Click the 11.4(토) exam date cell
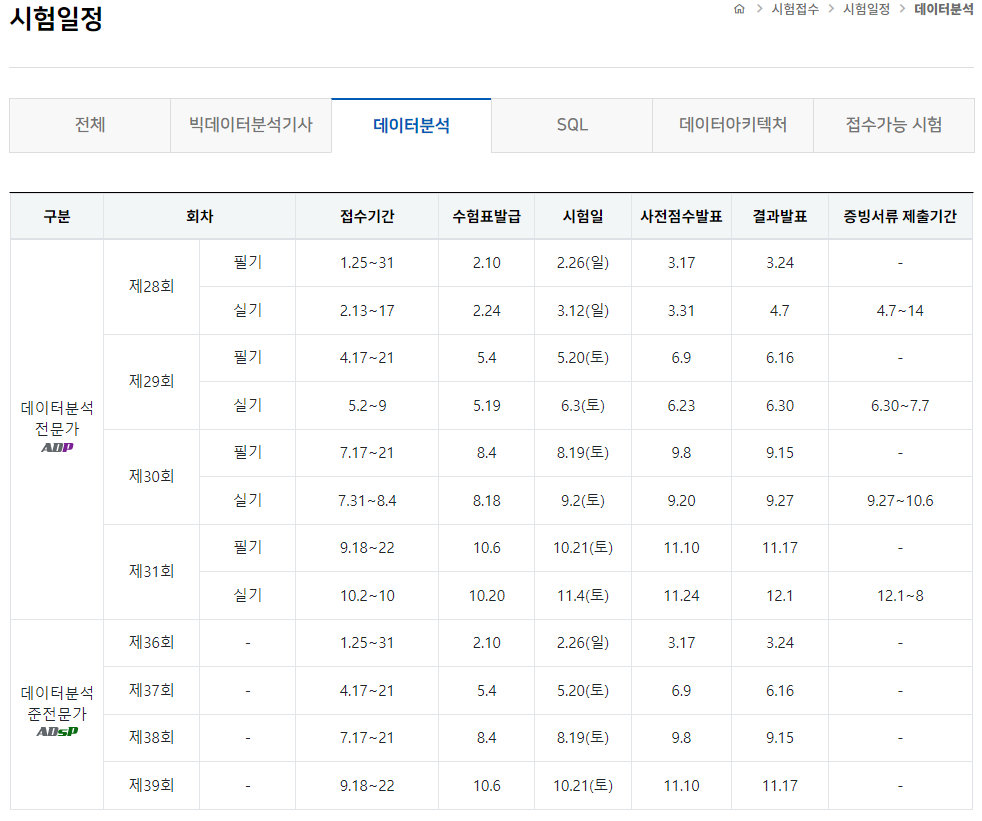 [x=583, y=596]
